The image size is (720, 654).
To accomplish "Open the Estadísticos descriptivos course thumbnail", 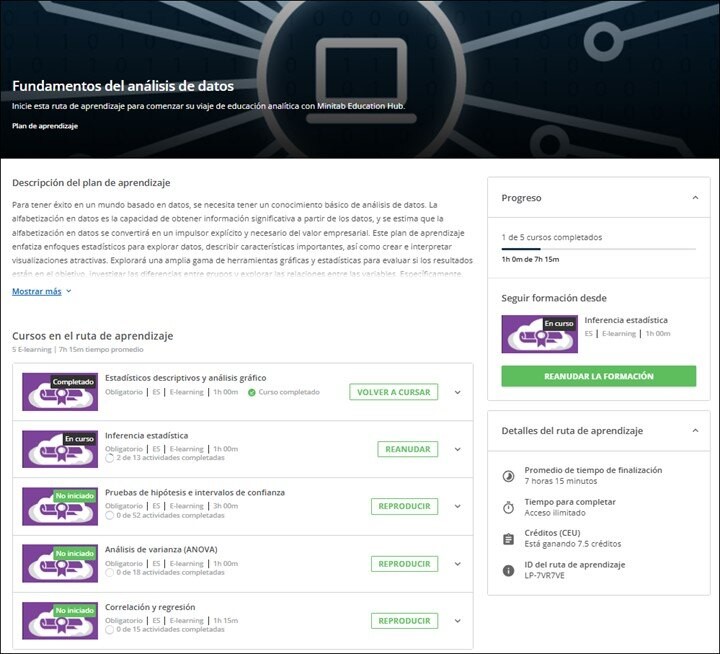I will [60, 392].
